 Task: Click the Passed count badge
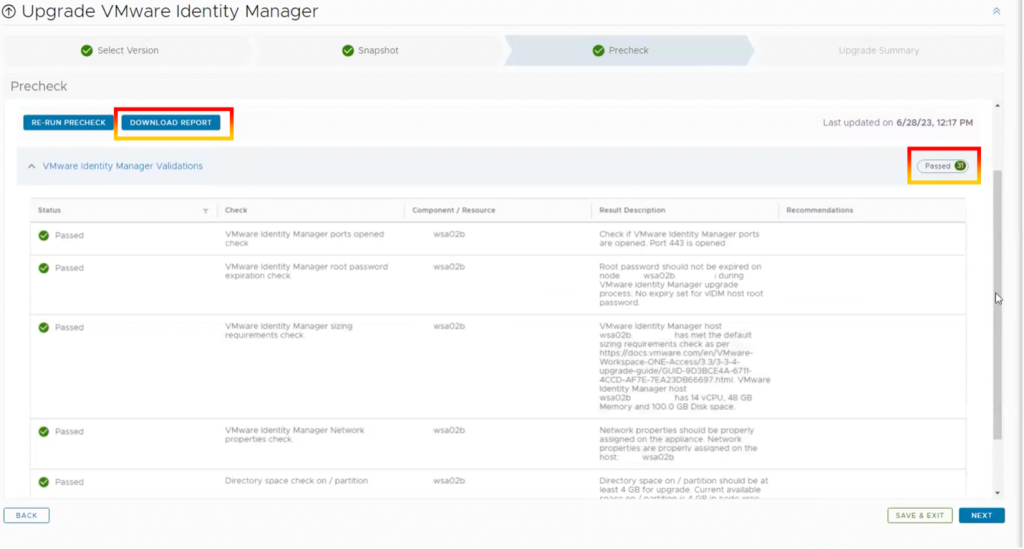coord(943,166)
